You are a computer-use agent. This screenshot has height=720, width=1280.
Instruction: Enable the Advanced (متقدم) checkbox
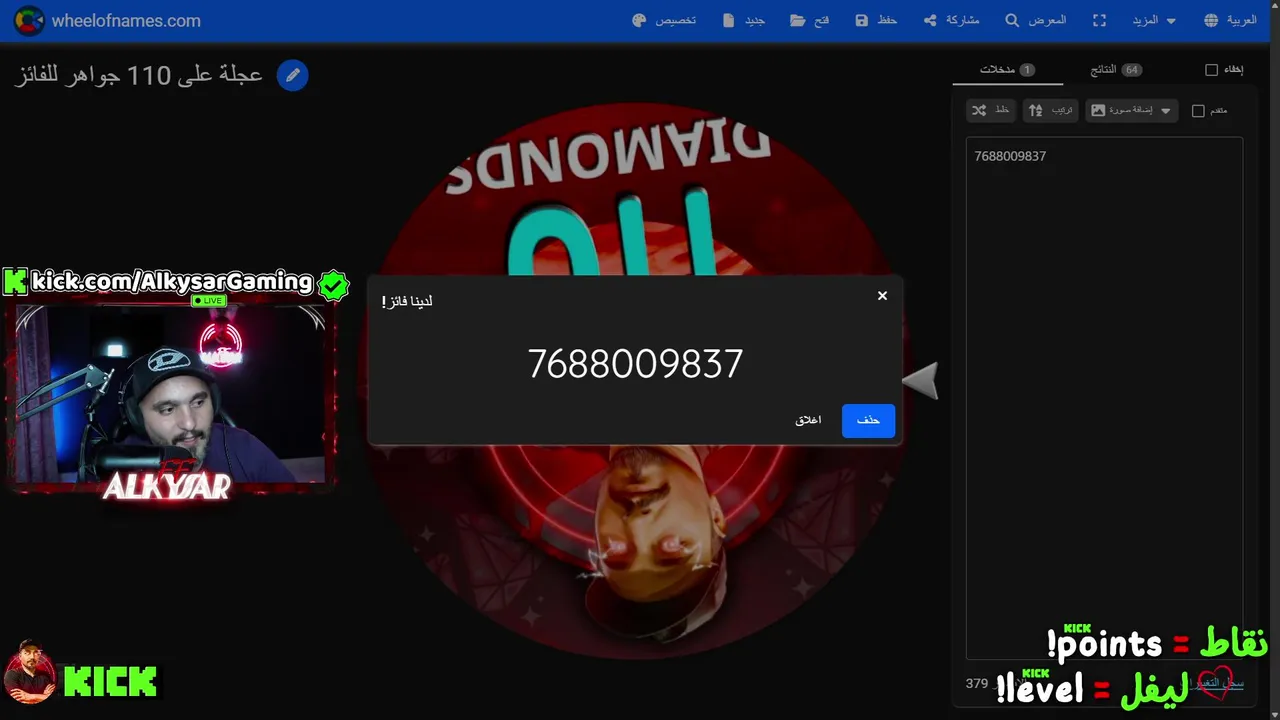click(x=1198, y=111)
